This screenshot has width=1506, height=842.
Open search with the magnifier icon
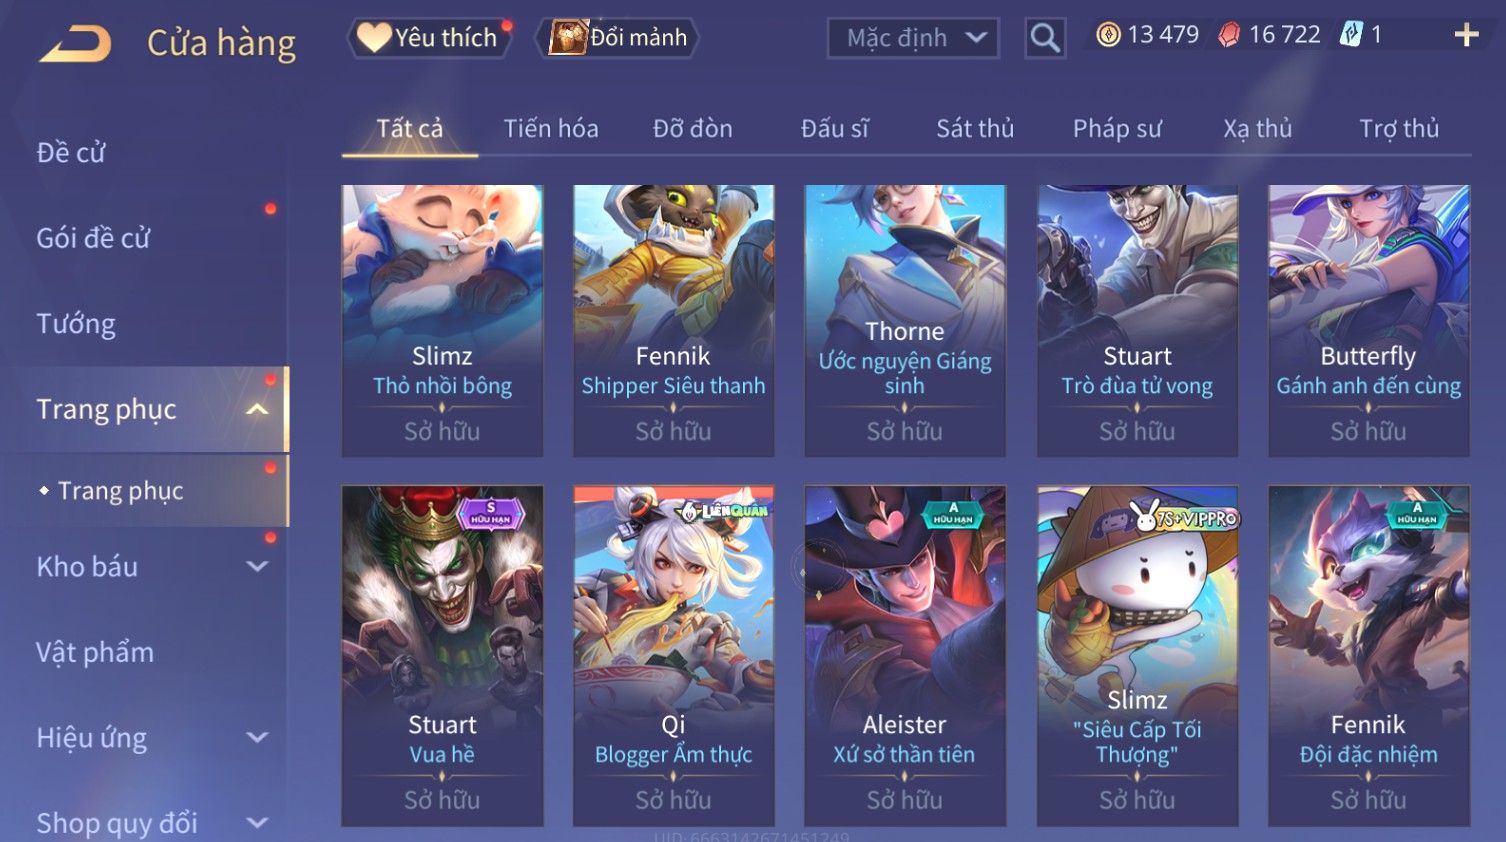tap(1045, 38)
